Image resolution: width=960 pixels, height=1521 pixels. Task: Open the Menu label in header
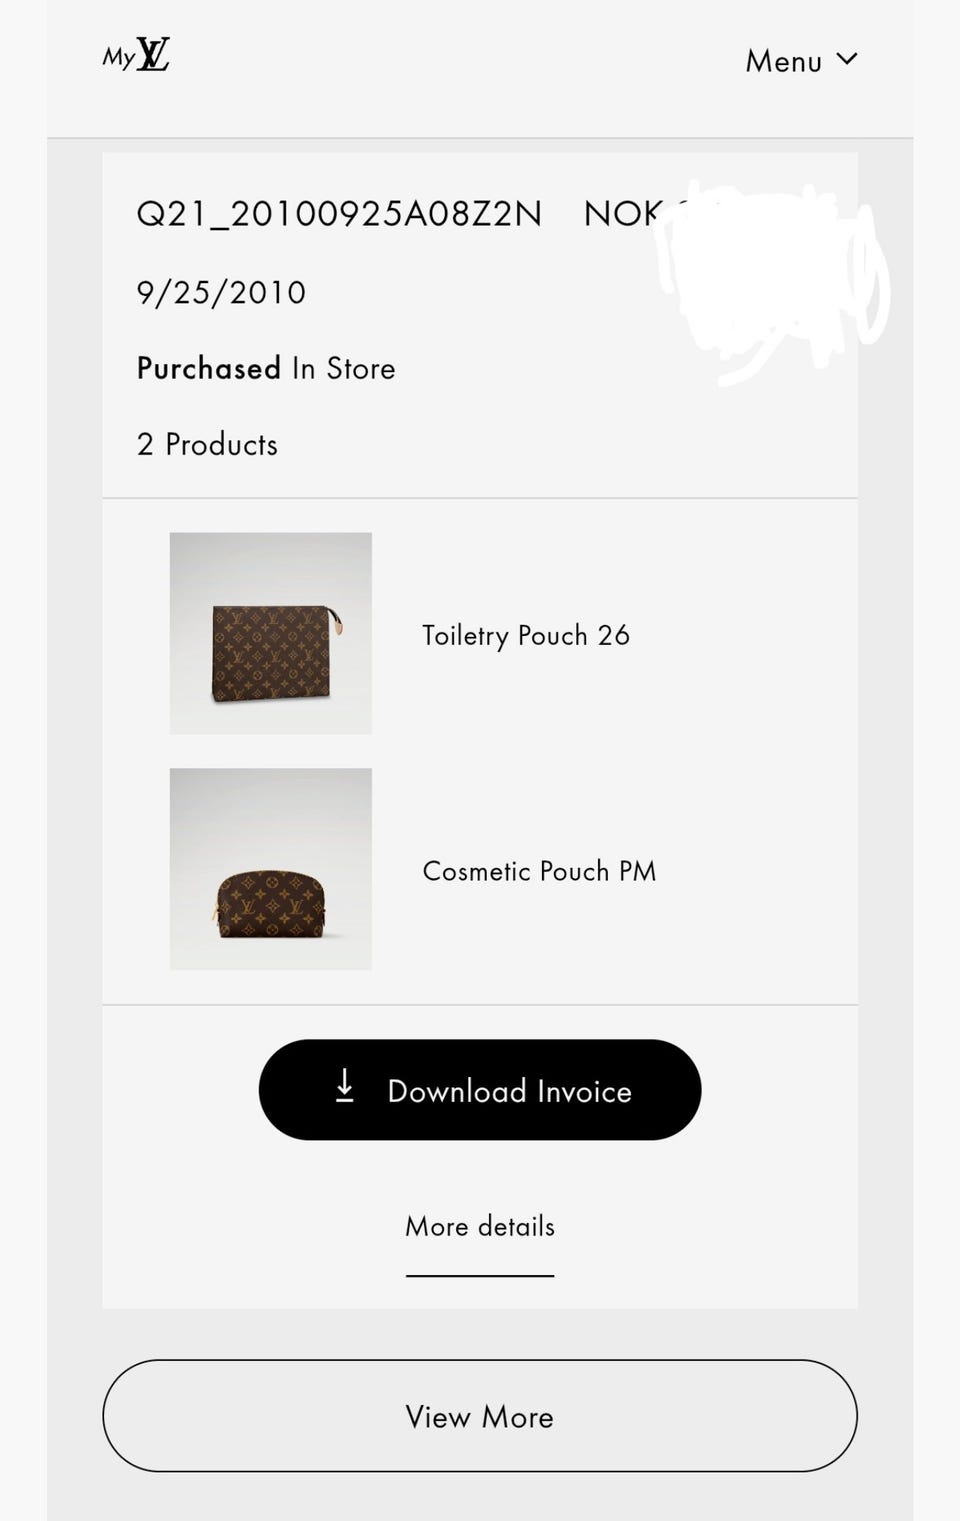click(x=783, y=61)
